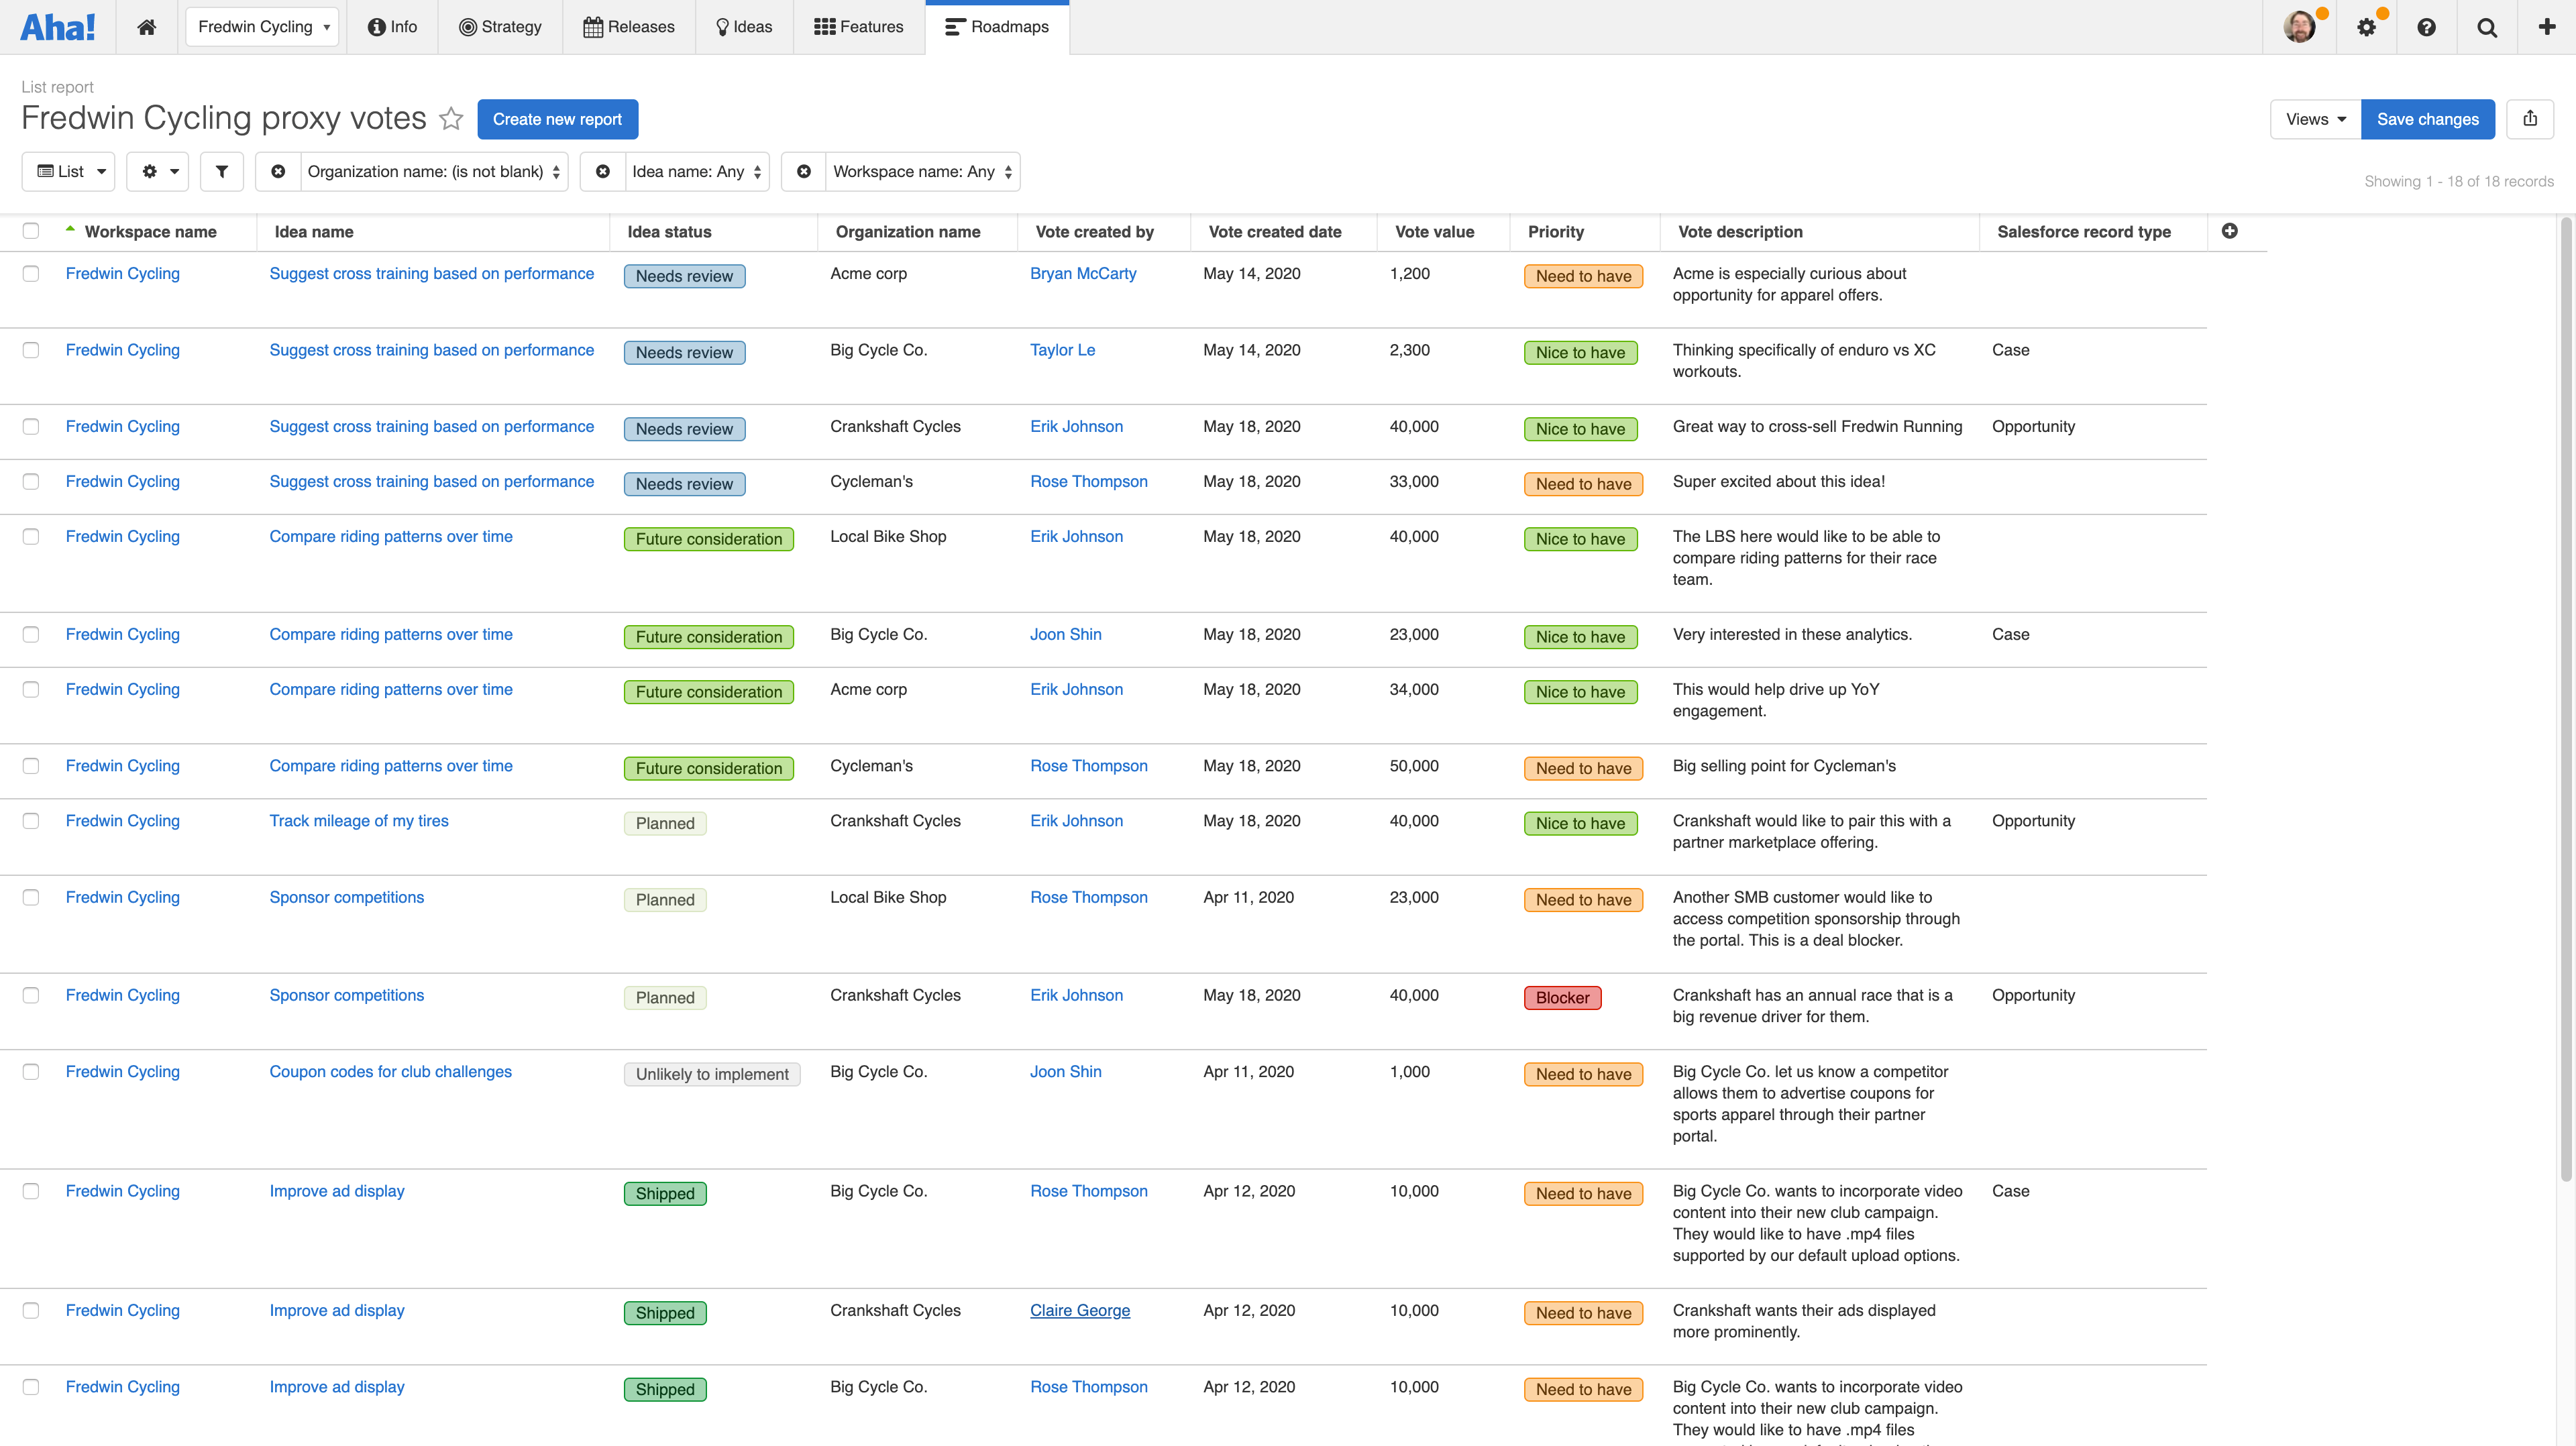Click the filter funnel icon
This screenshot has width=2576, height=1446.
(x=221, y=171)
